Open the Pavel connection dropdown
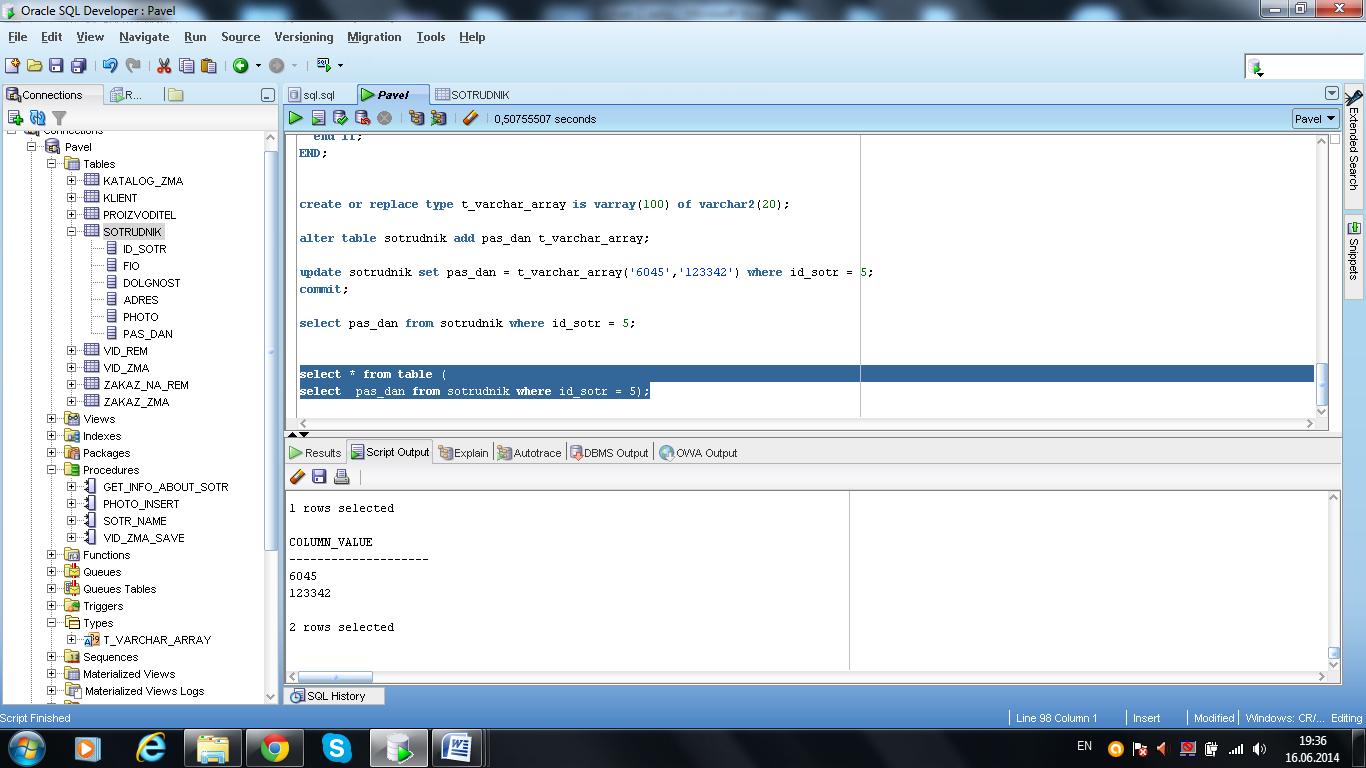Image resolution: width=1366 pixels, height=768 pixels. [1315, 118]
